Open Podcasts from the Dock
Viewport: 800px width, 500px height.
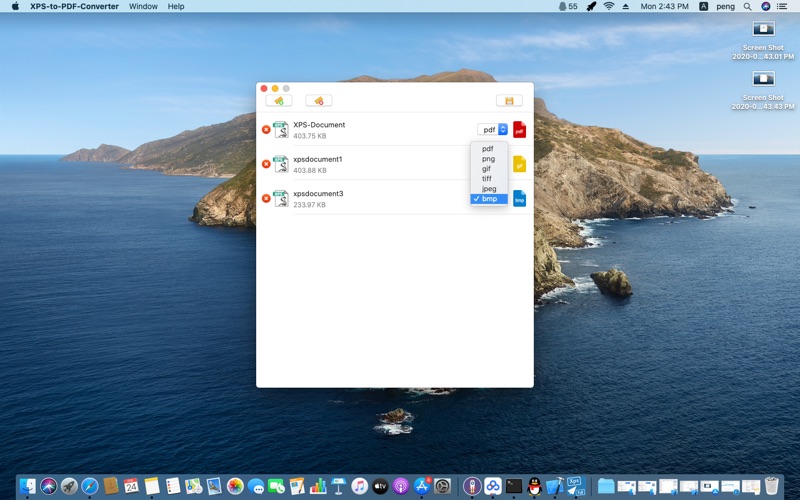pos(401,486)
